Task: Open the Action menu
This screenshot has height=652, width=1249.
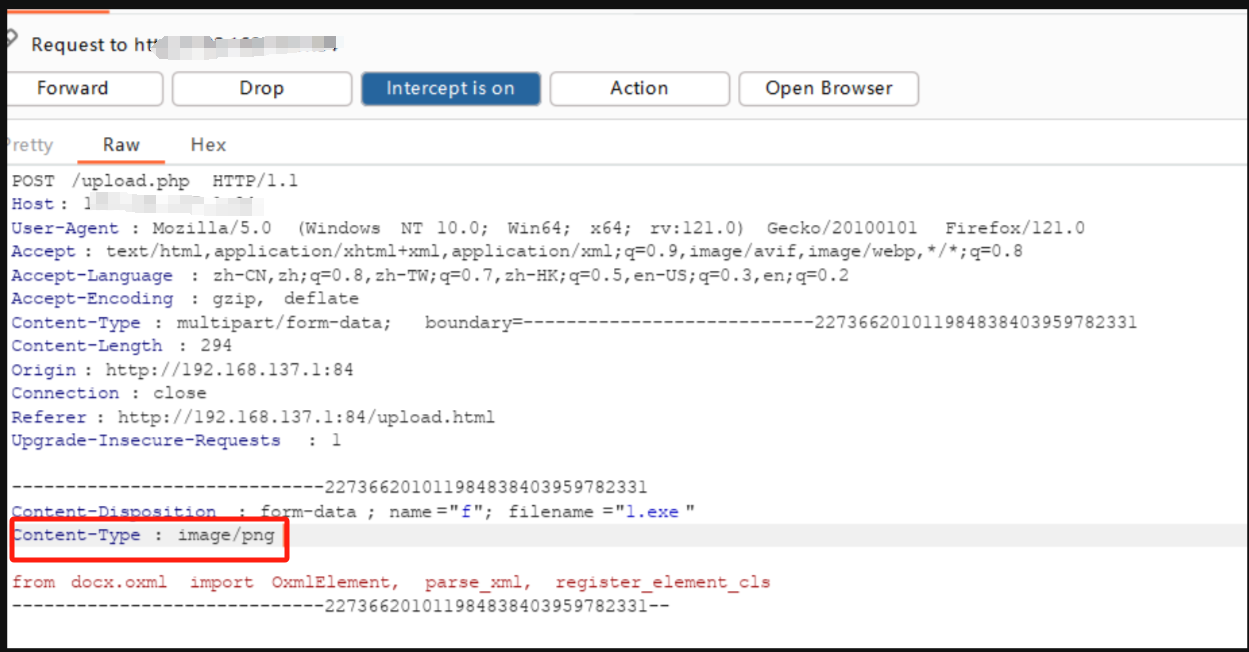Action: click(639, 88)
